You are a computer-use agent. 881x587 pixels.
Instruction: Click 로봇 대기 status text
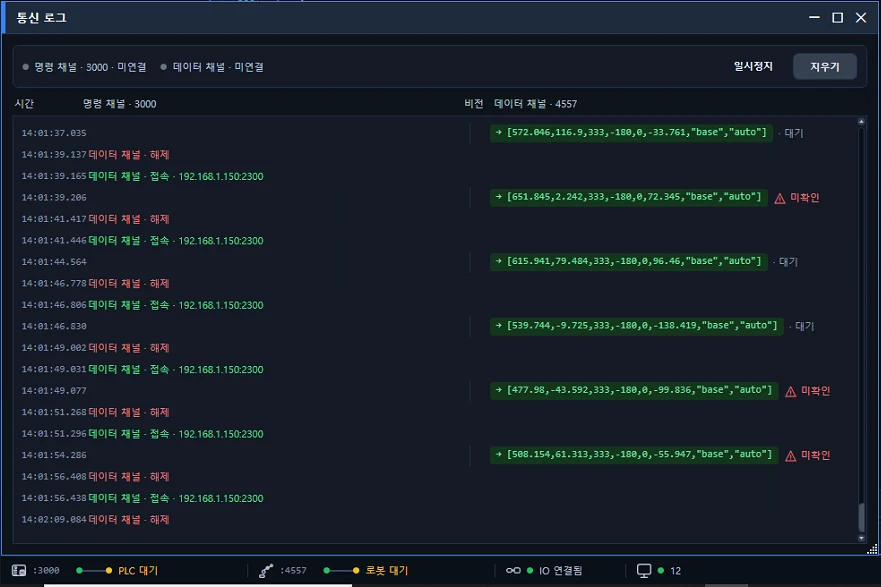point(387,571)
